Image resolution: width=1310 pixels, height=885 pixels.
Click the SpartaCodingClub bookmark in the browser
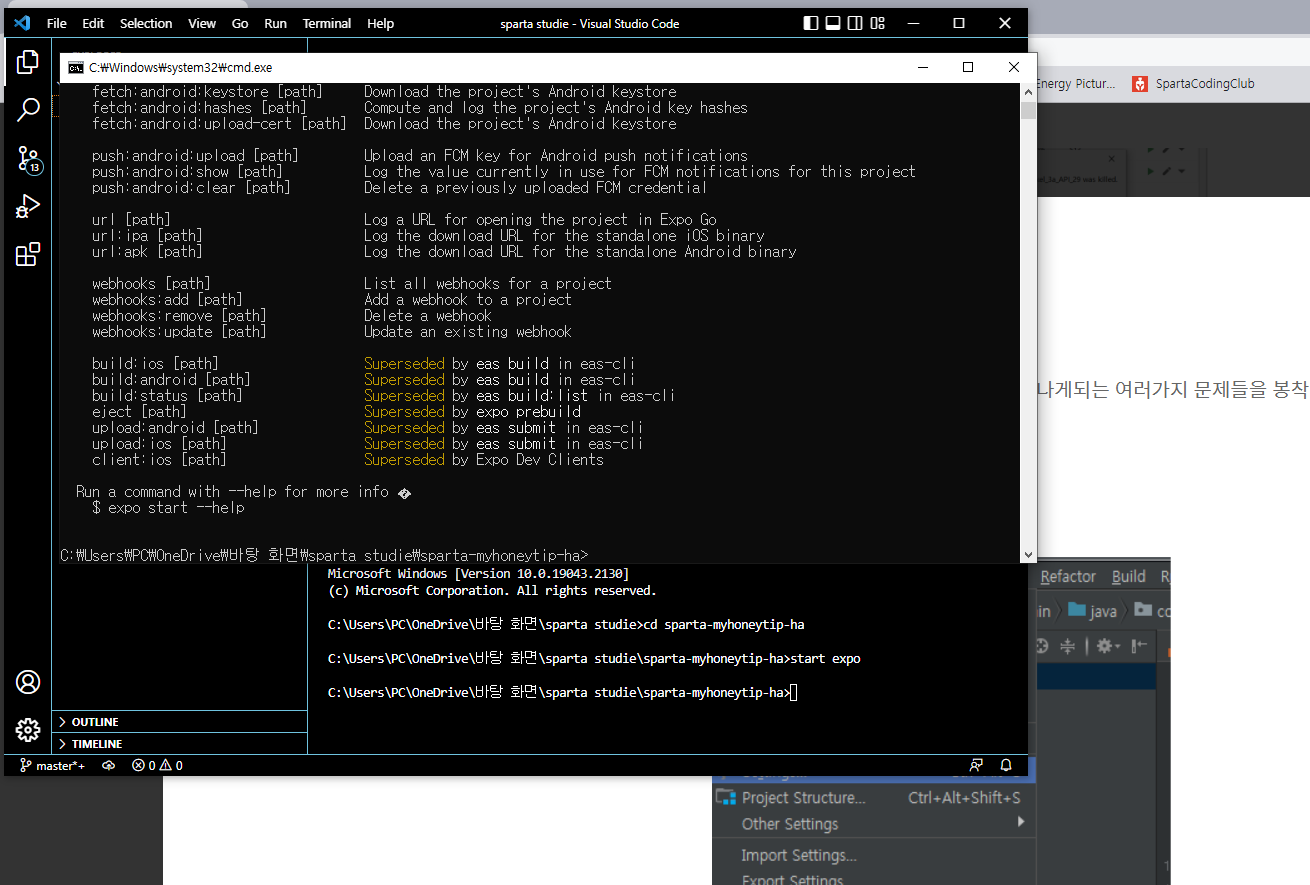(x=1192, y=84)
